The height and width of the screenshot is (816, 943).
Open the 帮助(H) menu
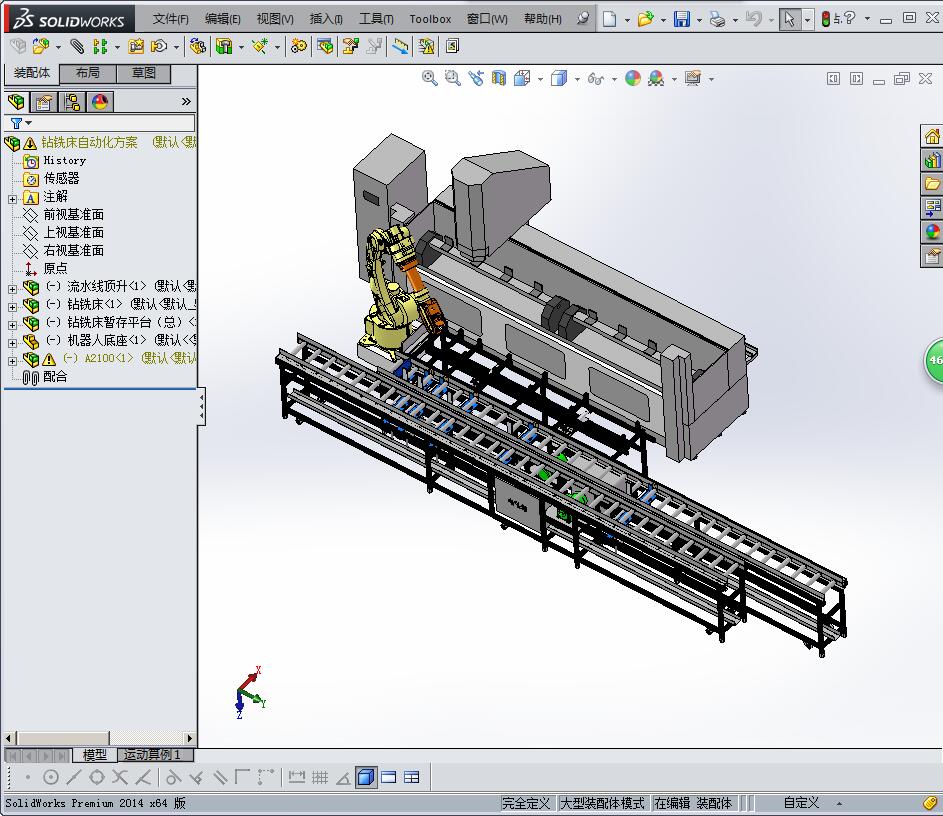[x=542, y=19]
